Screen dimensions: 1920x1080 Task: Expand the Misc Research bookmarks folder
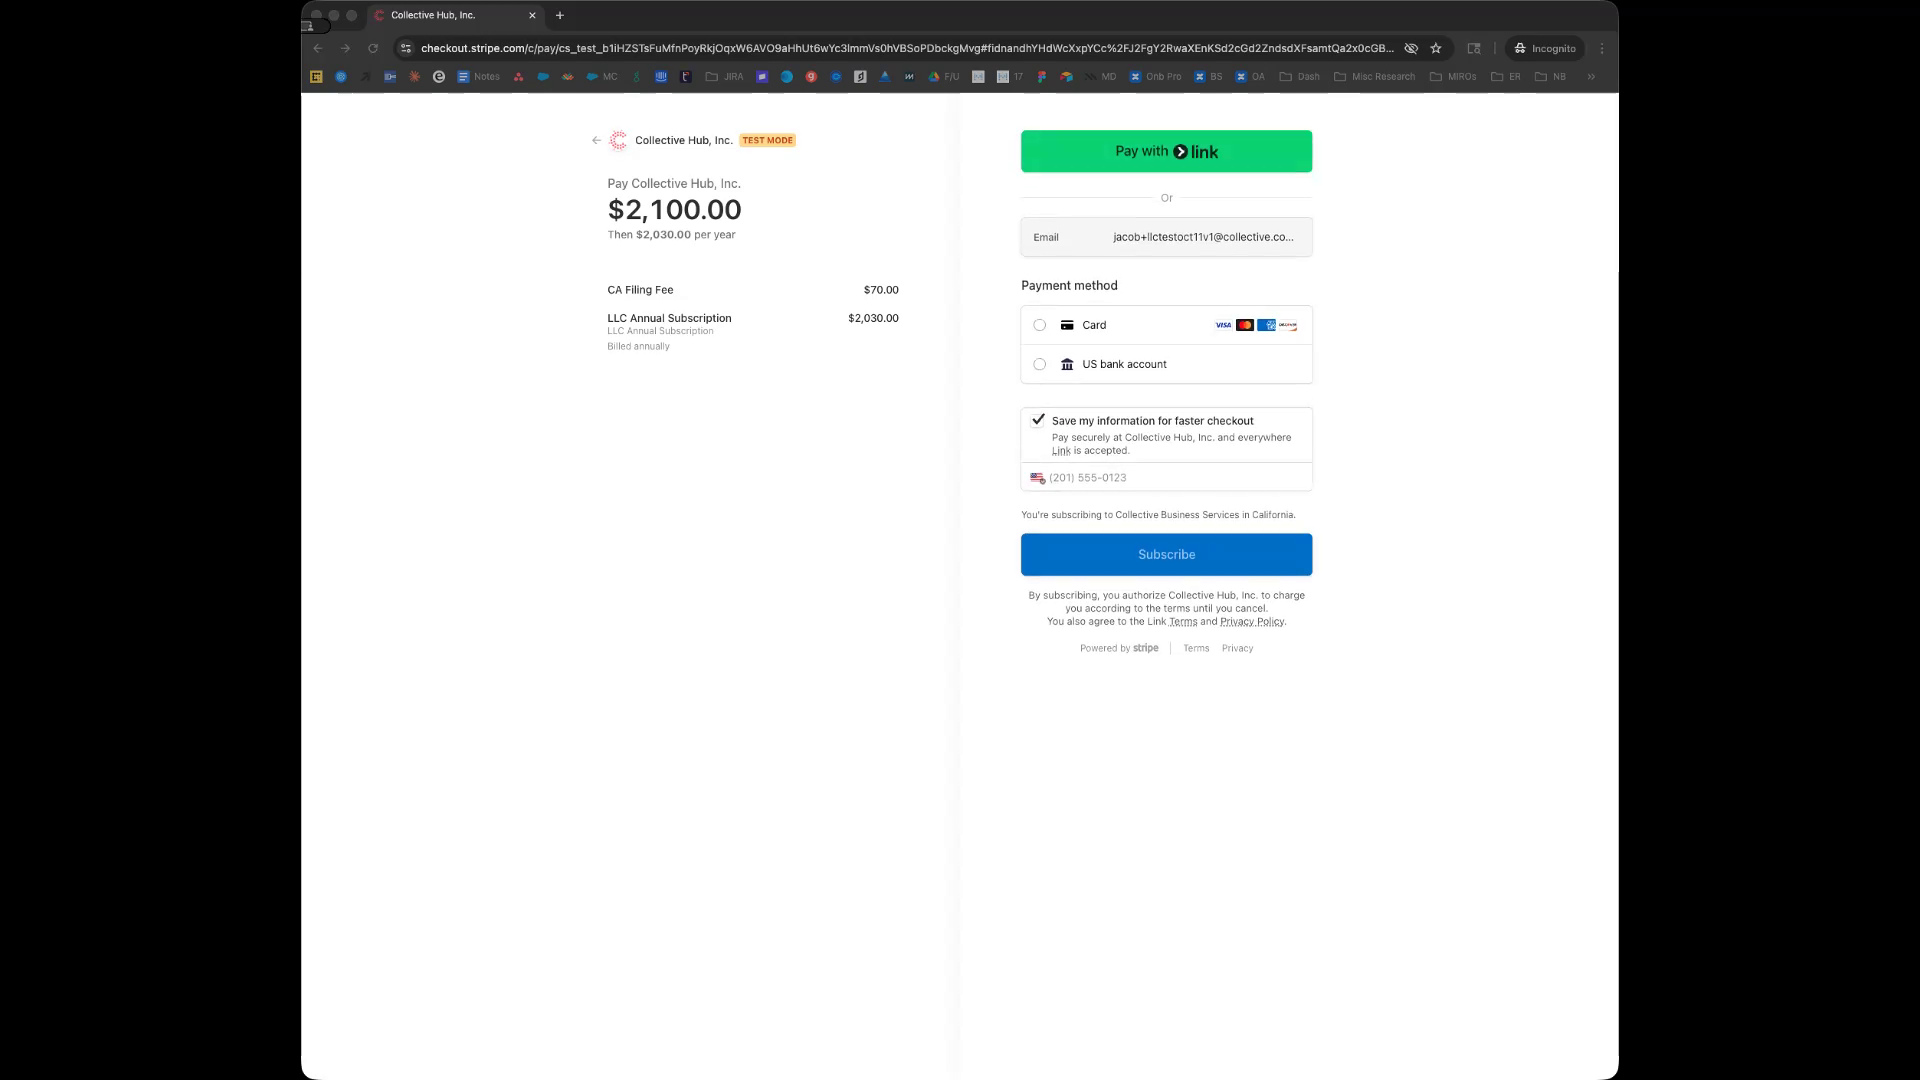pos(1375,77)
